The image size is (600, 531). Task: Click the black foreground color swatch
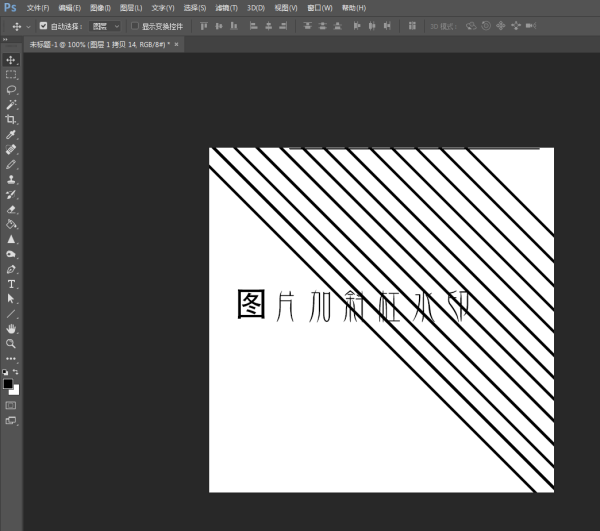(x=7, y=384)
